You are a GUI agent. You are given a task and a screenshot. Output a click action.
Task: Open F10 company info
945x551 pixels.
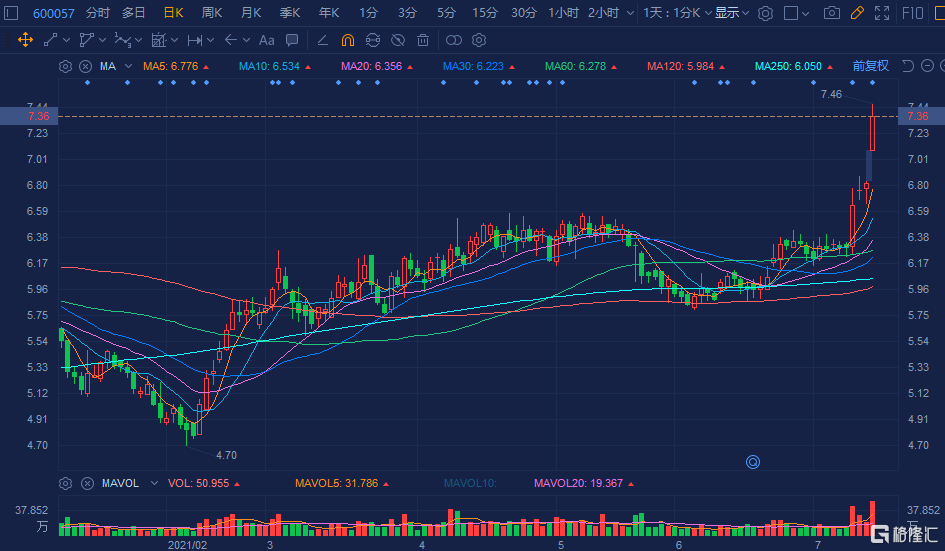point(913,13)
